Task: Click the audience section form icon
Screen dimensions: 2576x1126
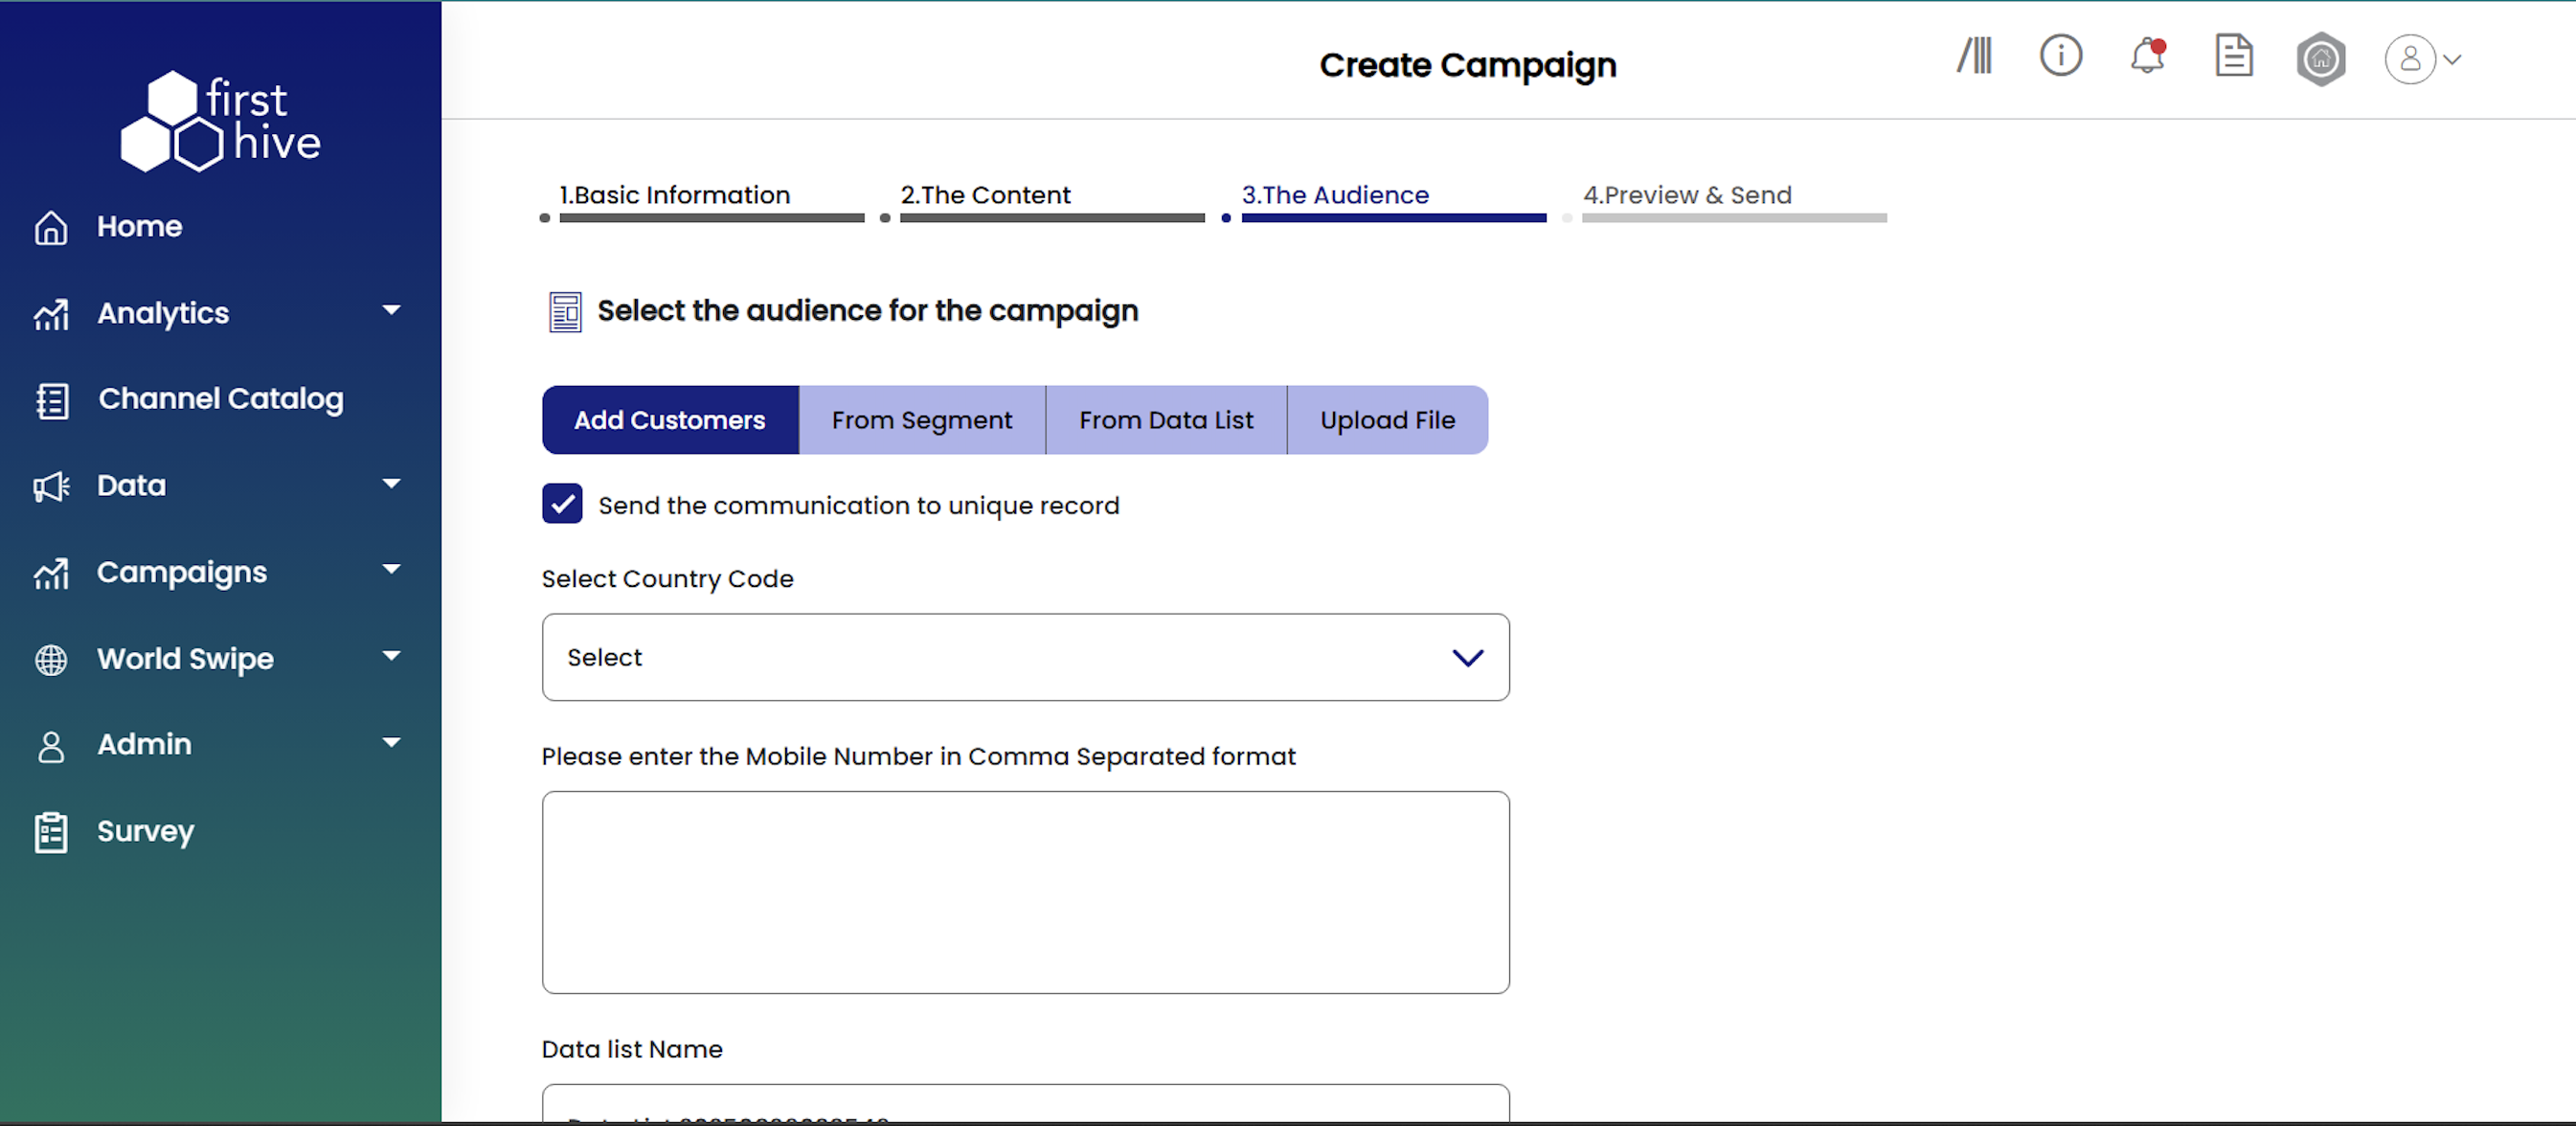Action: point(565,312)
